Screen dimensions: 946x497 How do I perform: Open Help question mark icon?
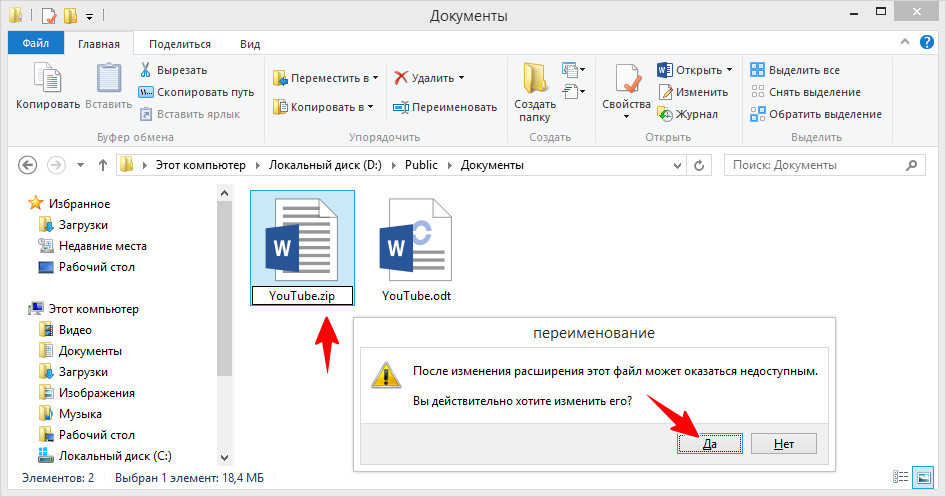[x=927, y=42]
